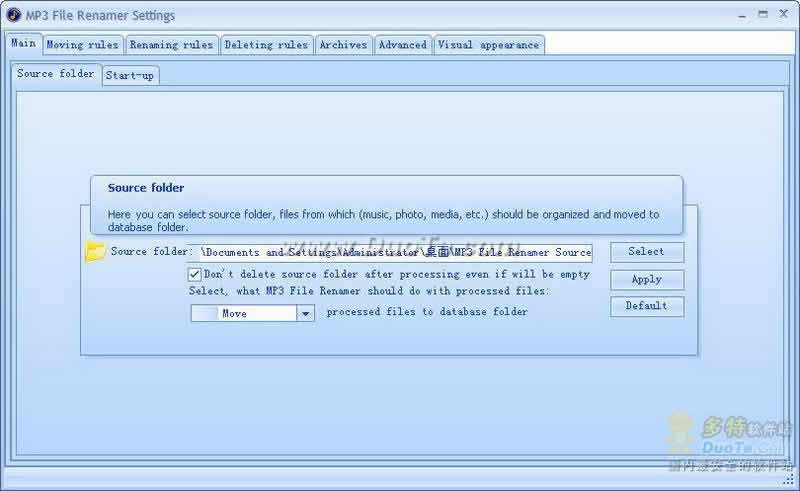
Task: Select the Start-up sub-tab
Action: (x=130, y=76)
